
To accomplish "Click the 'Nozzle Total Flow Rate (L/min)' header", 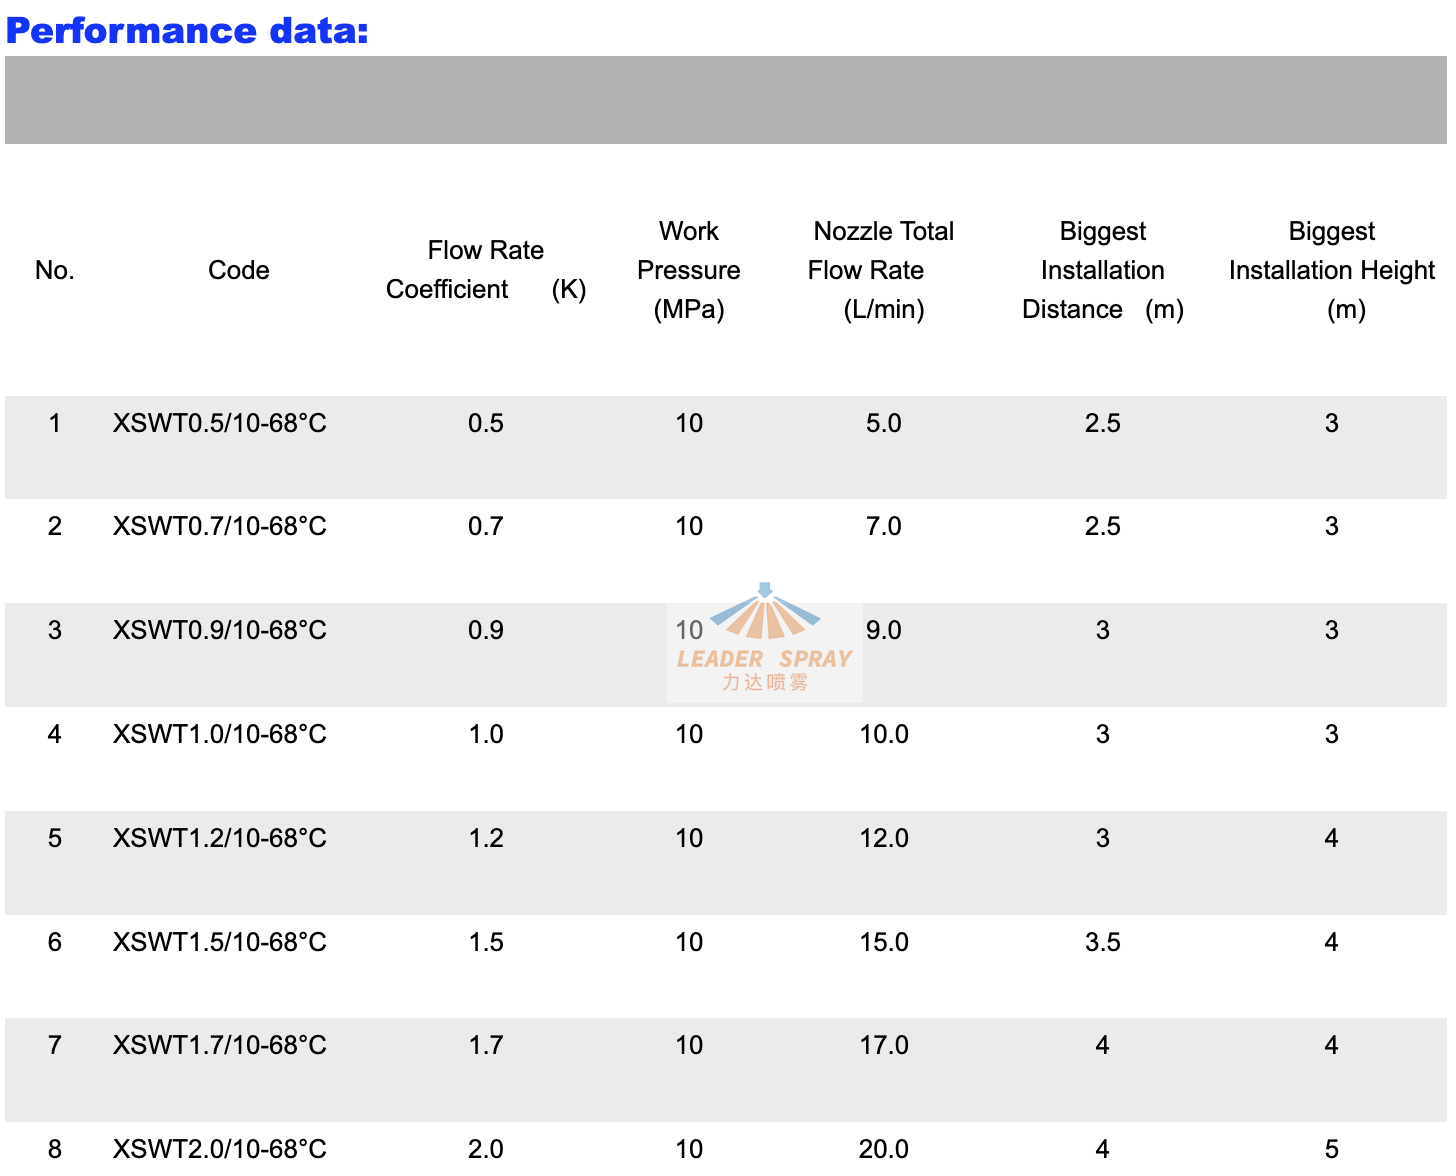I will [883, 270].
